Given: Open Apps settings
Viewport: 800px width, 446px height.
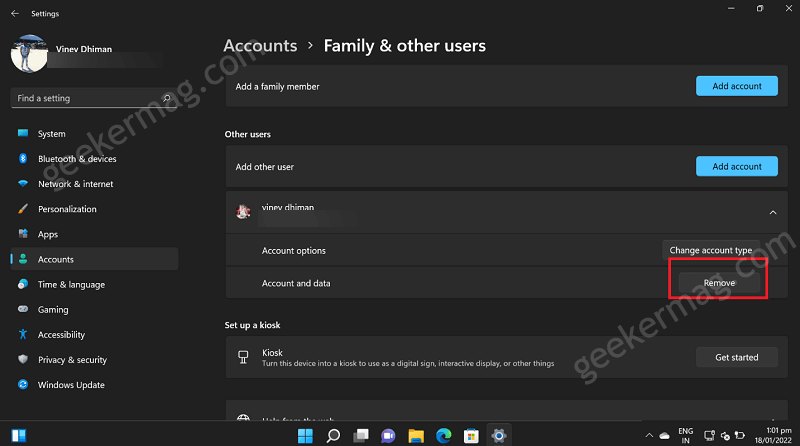Looking at the screenshot, I should pos(94,234).
